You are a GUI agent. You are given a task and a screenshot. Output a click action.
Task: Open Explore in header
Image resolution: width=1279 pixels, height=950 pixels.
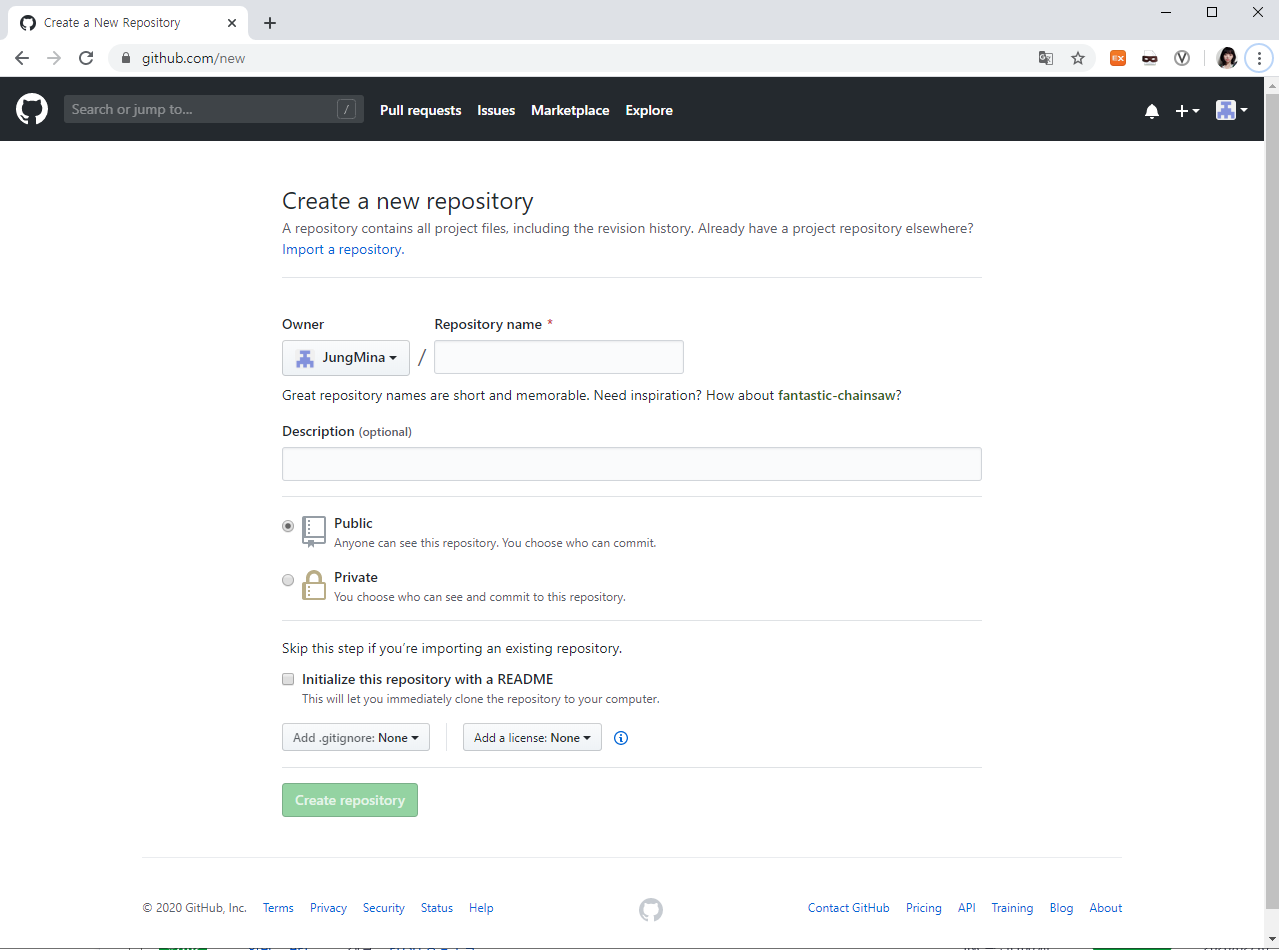[x=649, y=110]
